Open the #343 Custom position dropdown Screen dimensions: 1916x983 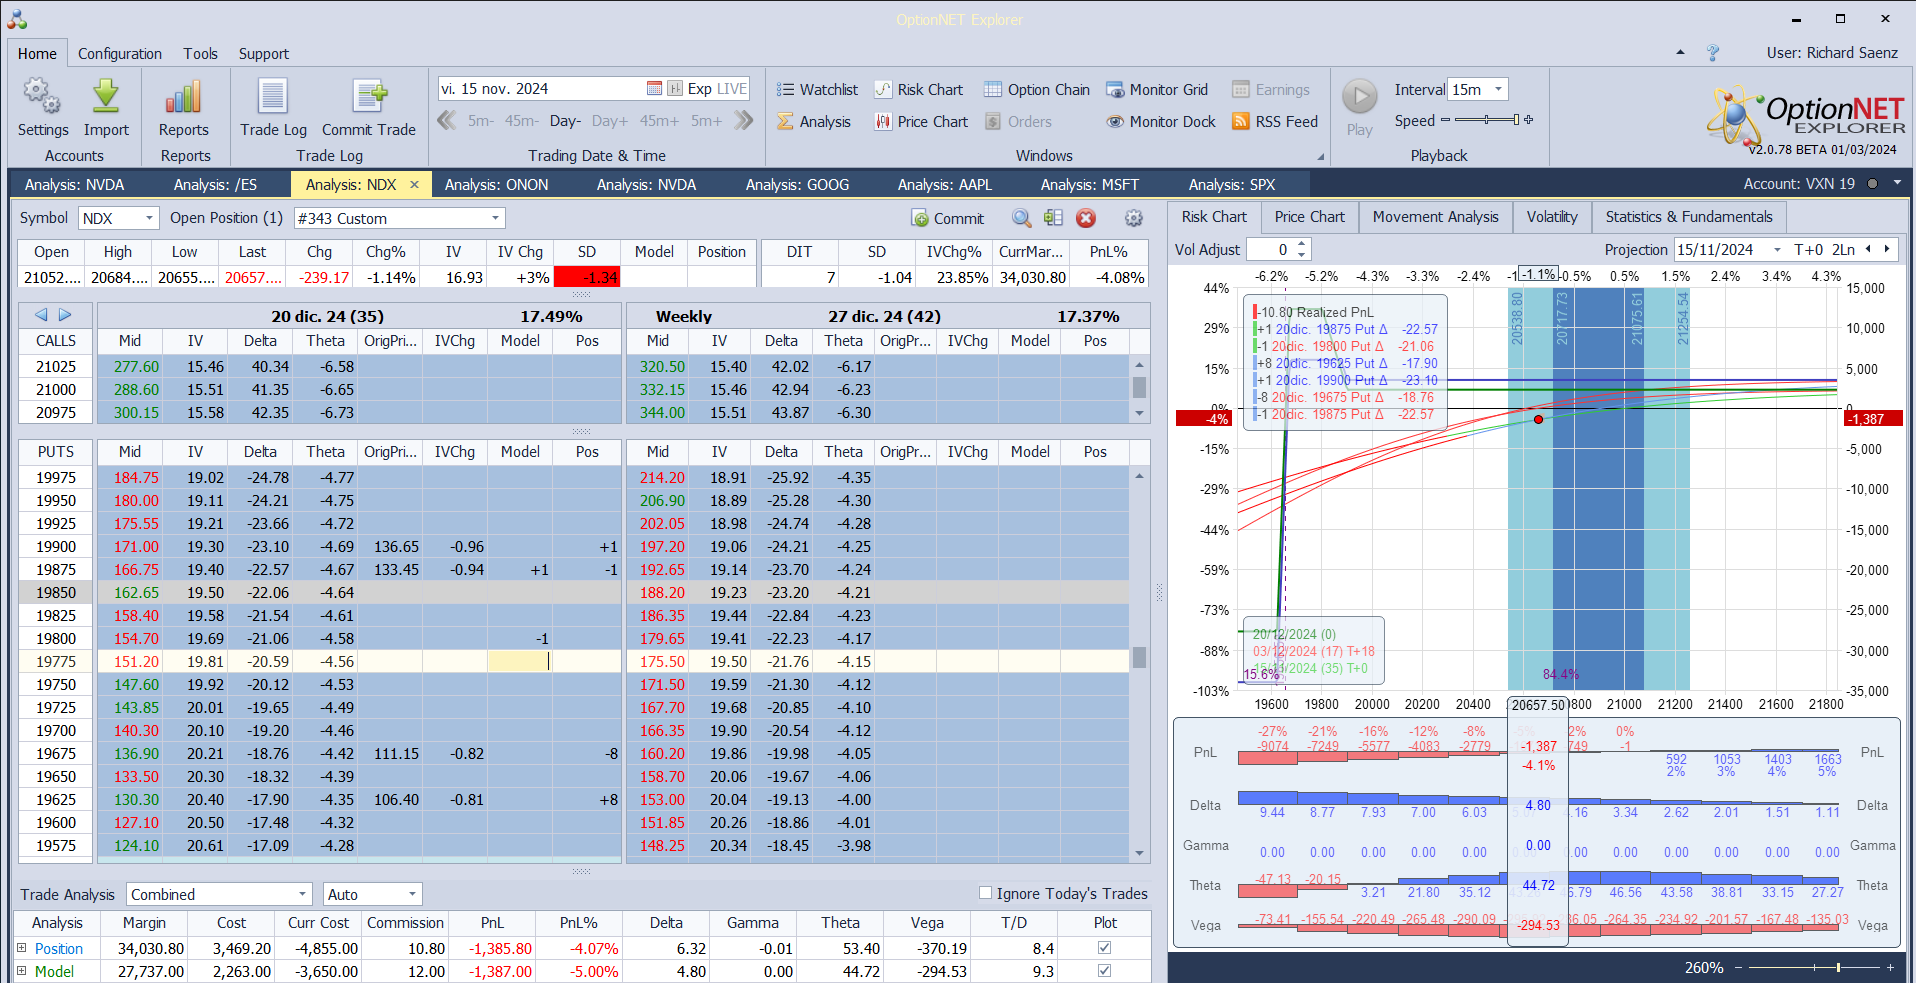pos(495,218)
